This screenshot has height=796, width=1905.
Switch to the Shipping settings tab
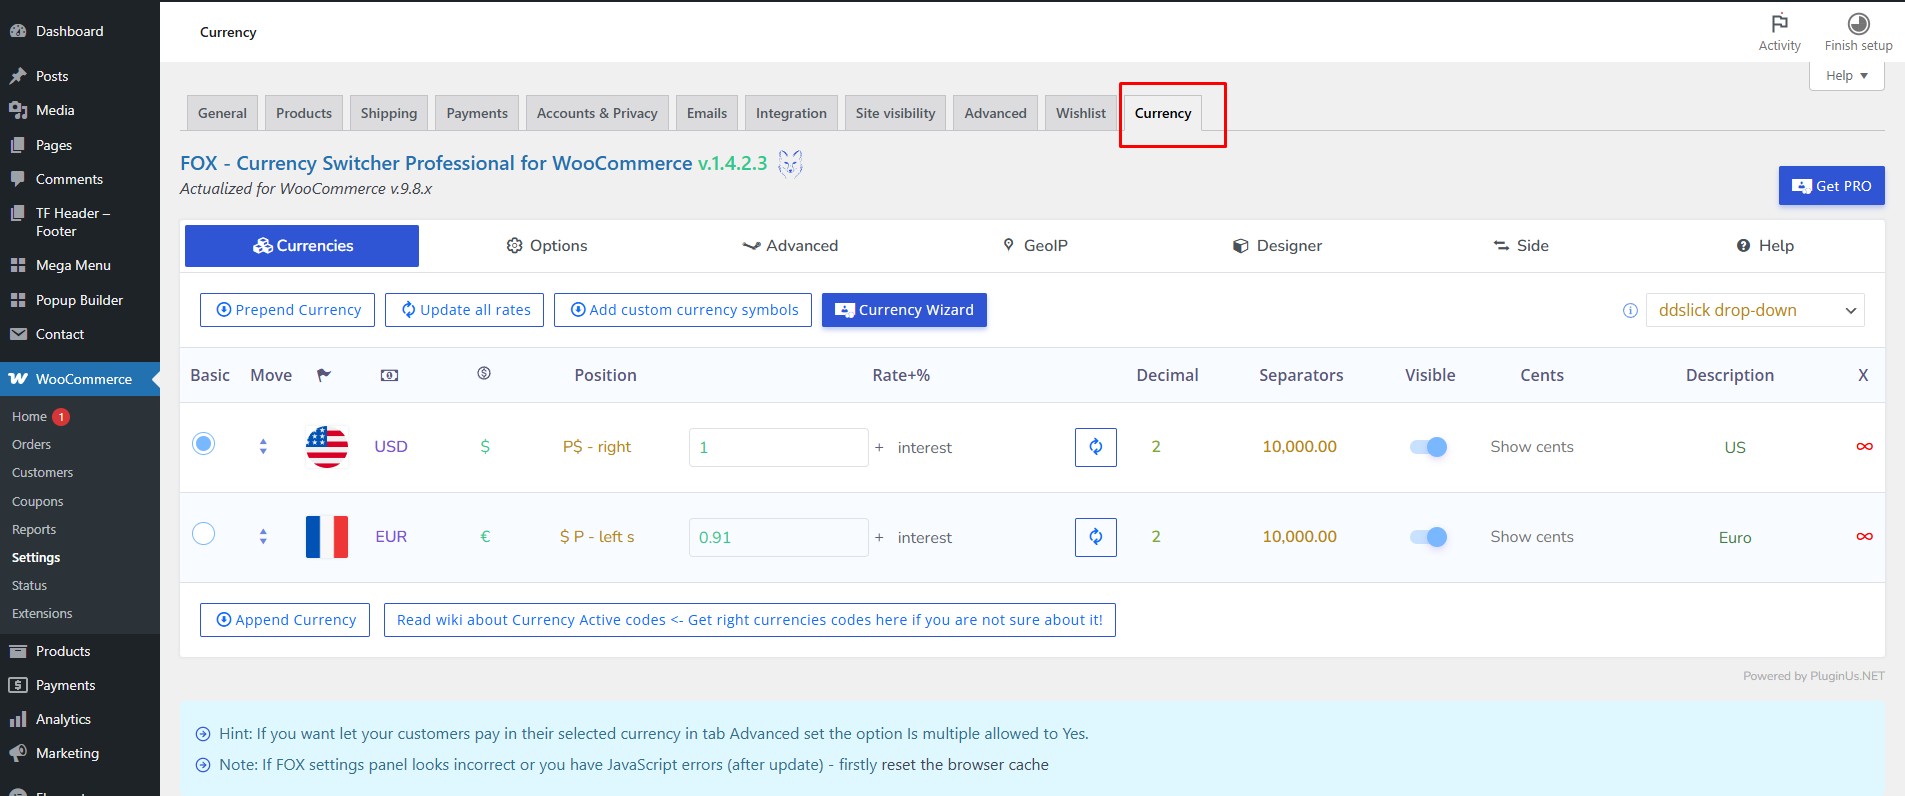tap(389, 113)
